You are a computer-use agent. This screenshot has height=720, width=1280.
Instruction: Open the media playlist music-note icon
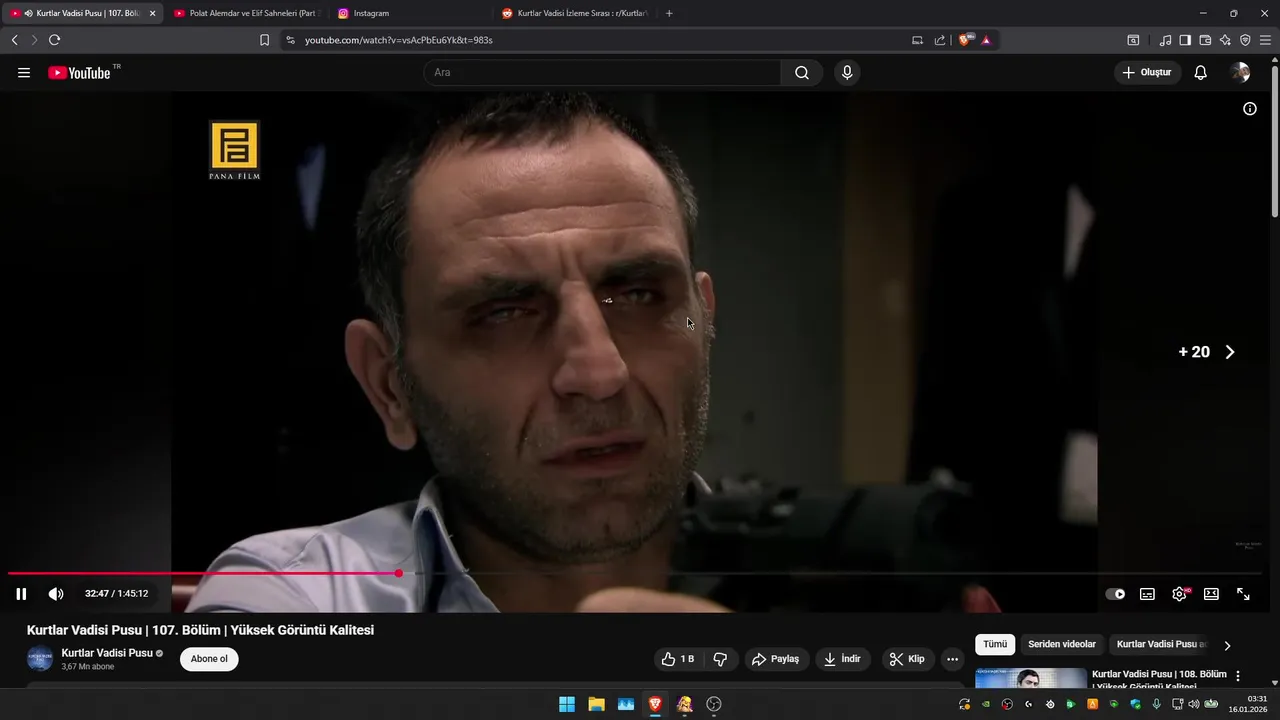tap(1165, 40)
